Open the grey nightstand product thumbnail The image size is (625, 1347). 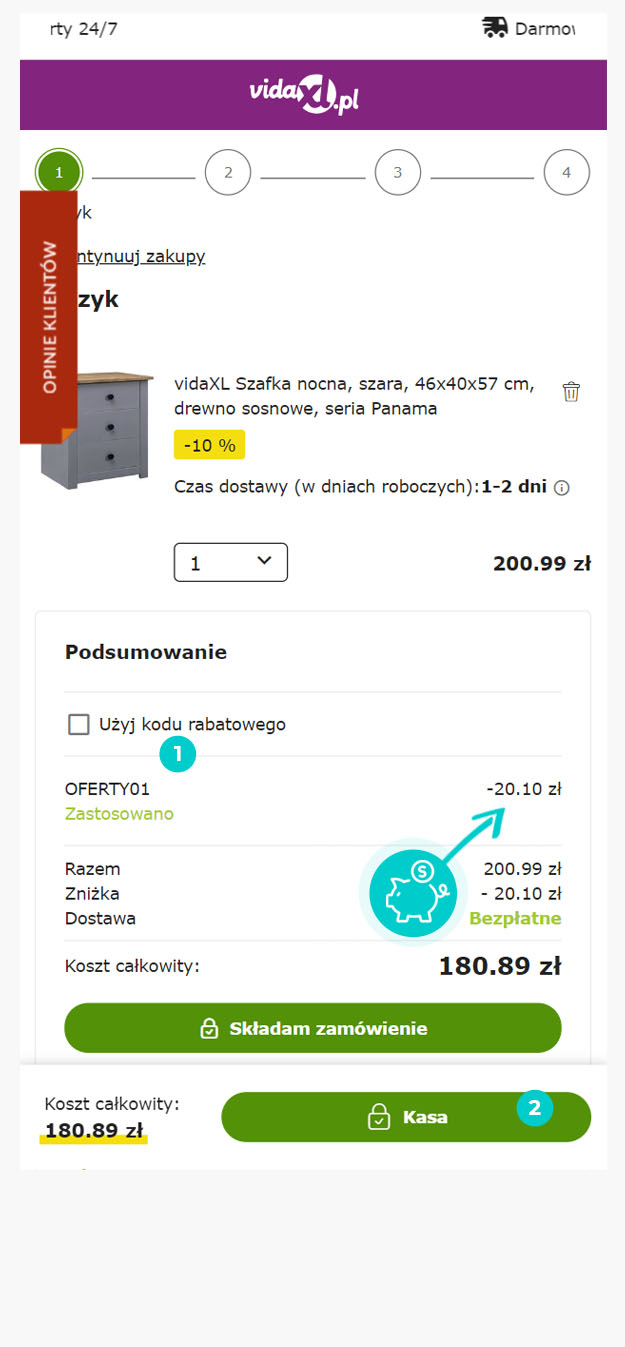point(95,430)
